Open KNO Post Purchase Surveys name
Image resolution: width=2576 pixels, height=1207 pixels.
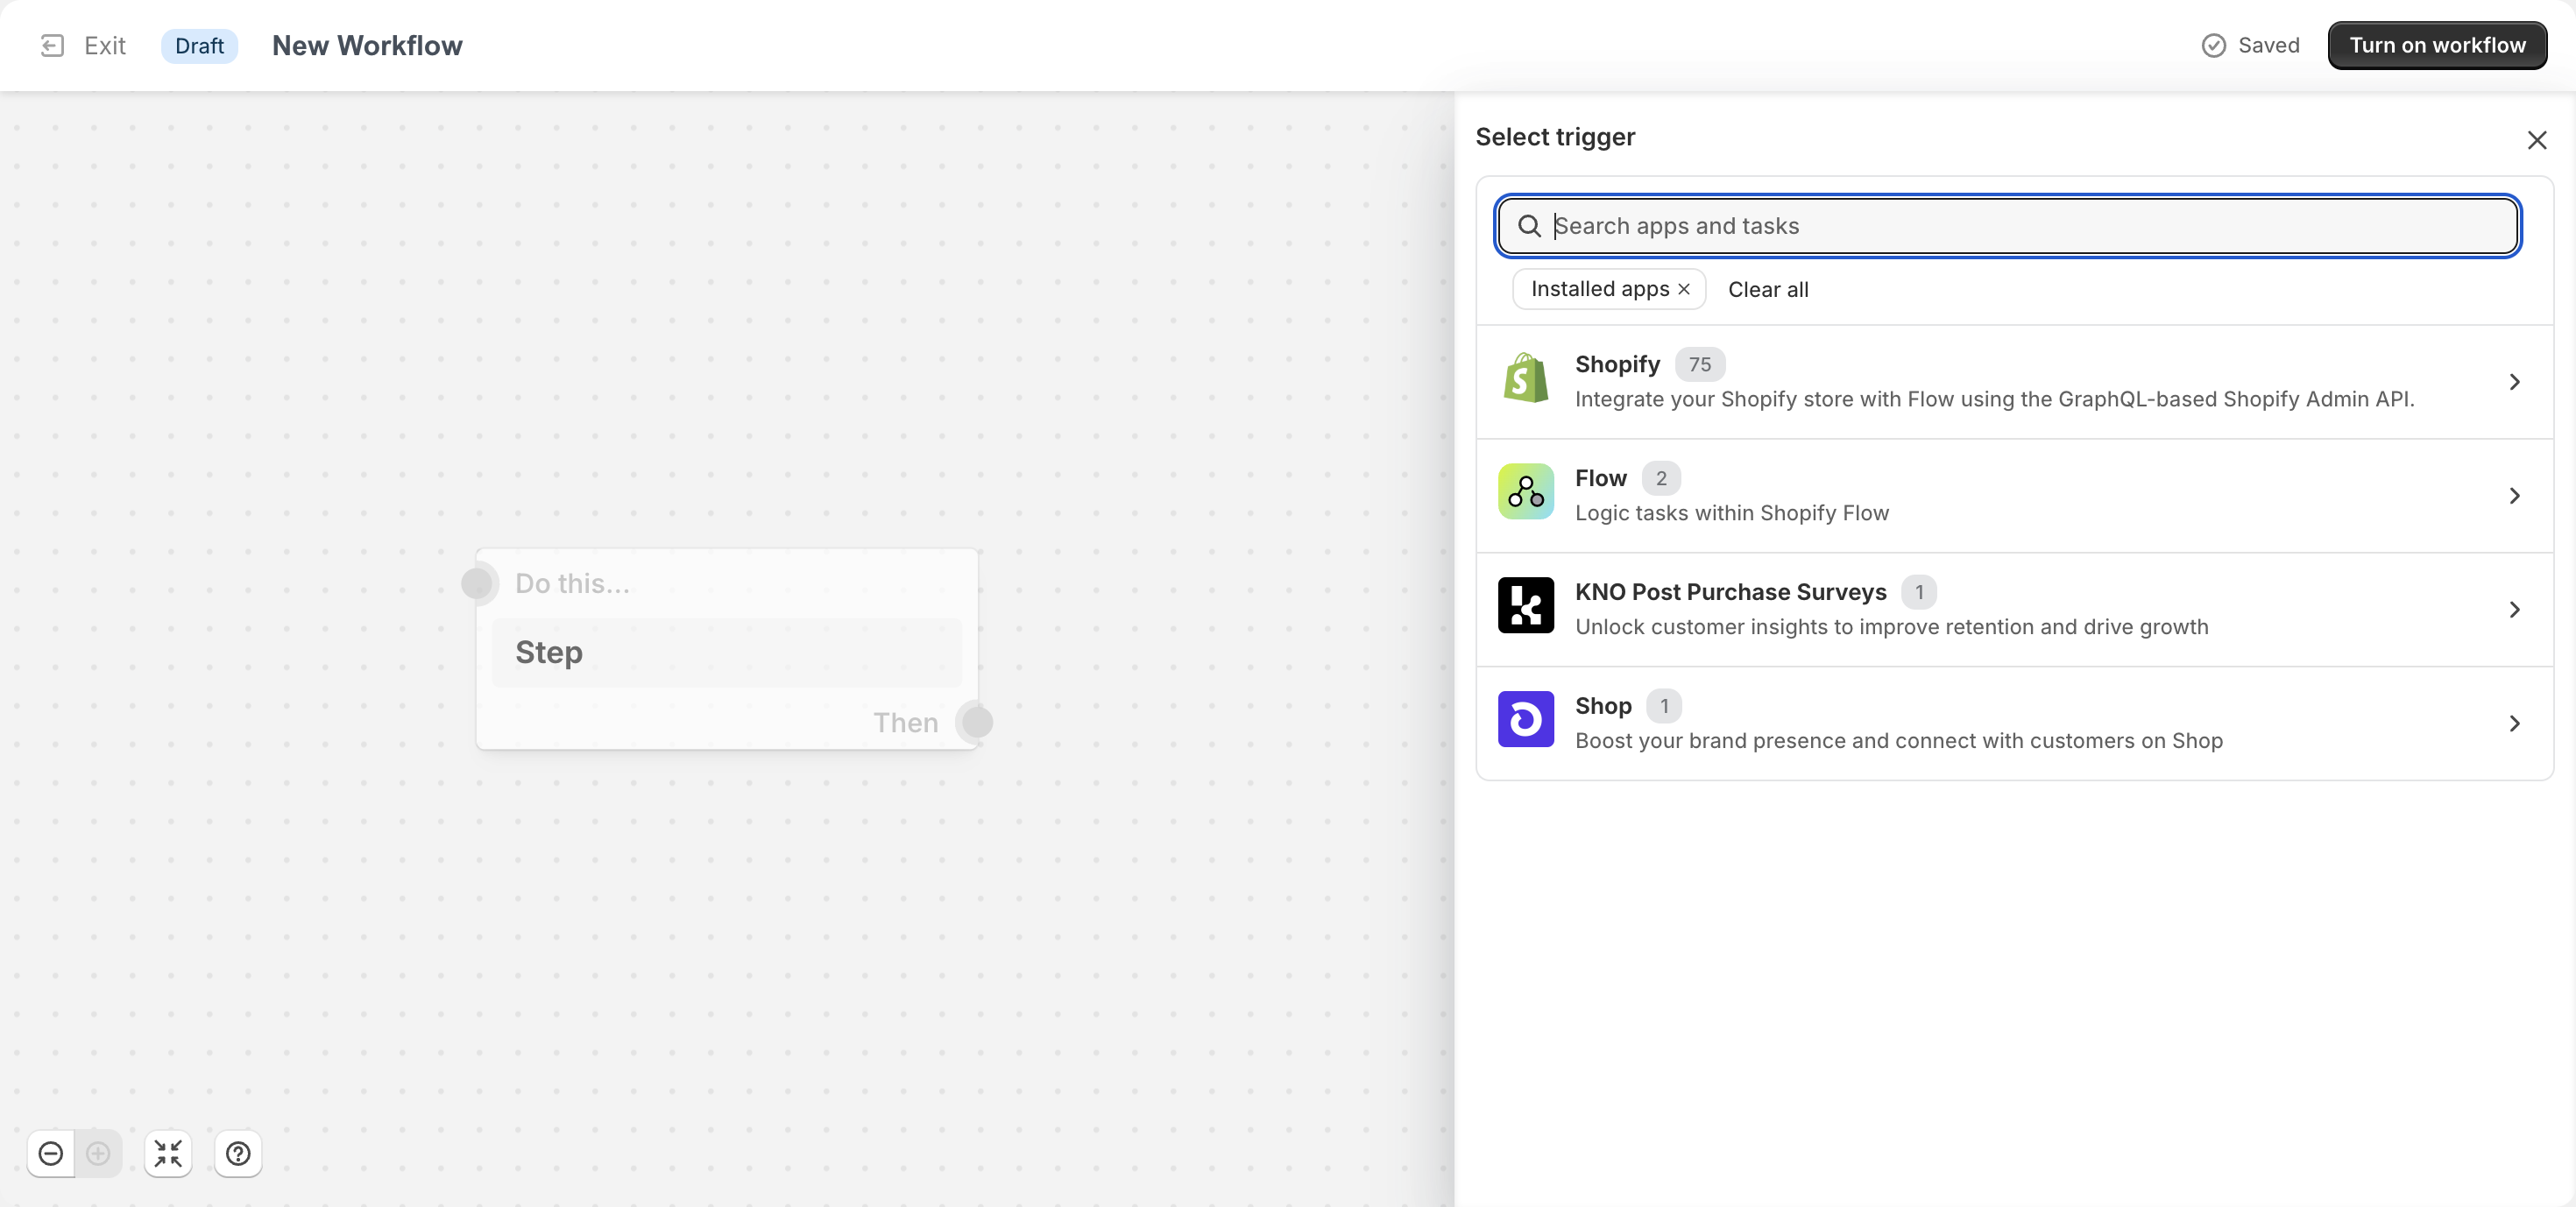1731,593
